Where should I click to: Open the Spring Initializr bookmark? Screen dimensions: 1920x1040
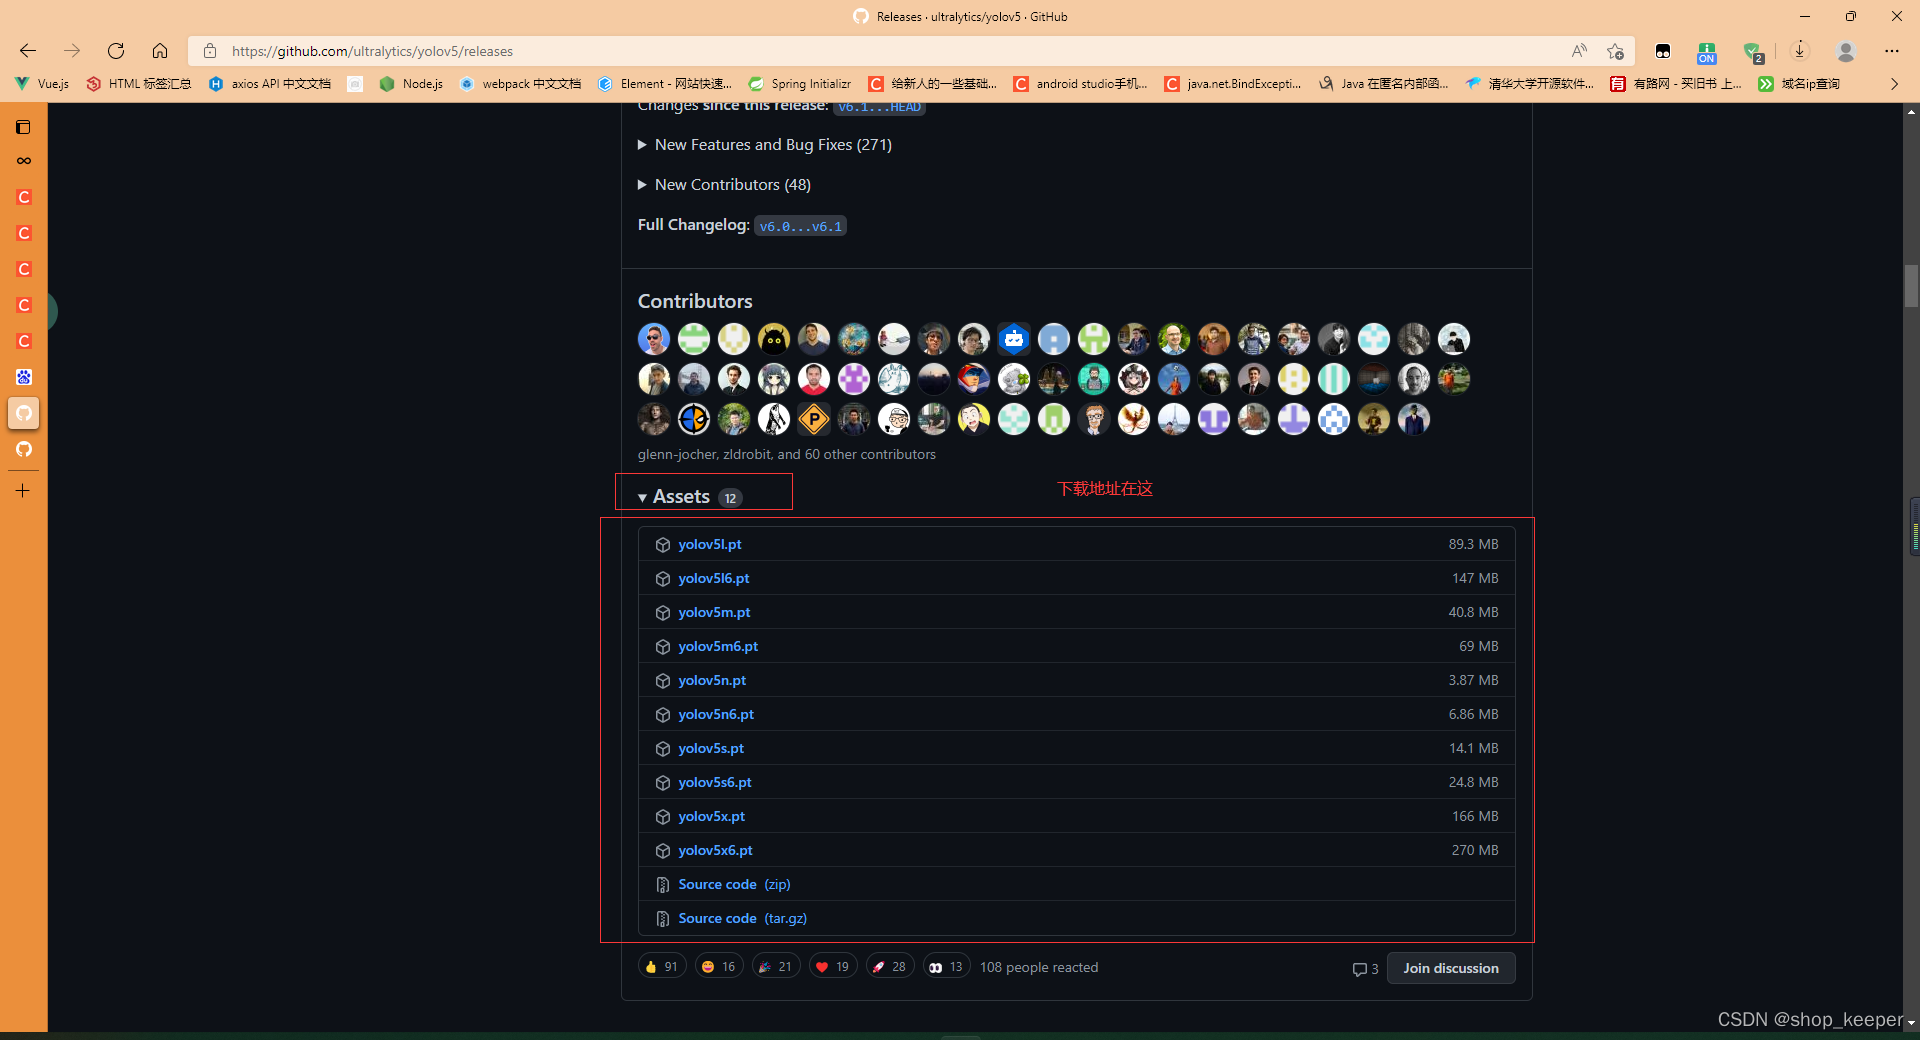coord(800,84)
